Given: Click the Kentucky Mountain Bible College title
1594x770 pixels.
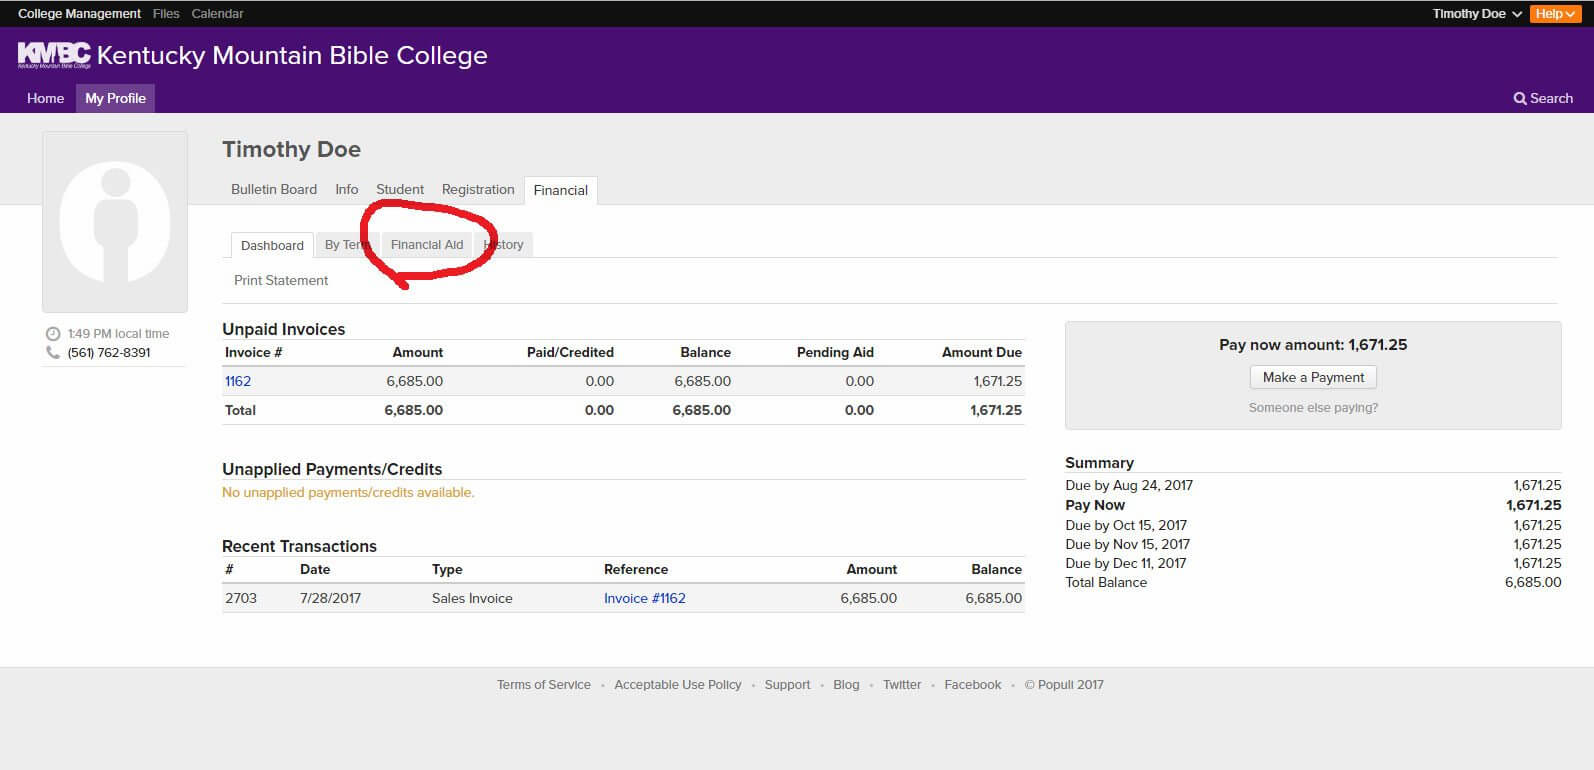Looking at the screenshot, I should point(292,55).
